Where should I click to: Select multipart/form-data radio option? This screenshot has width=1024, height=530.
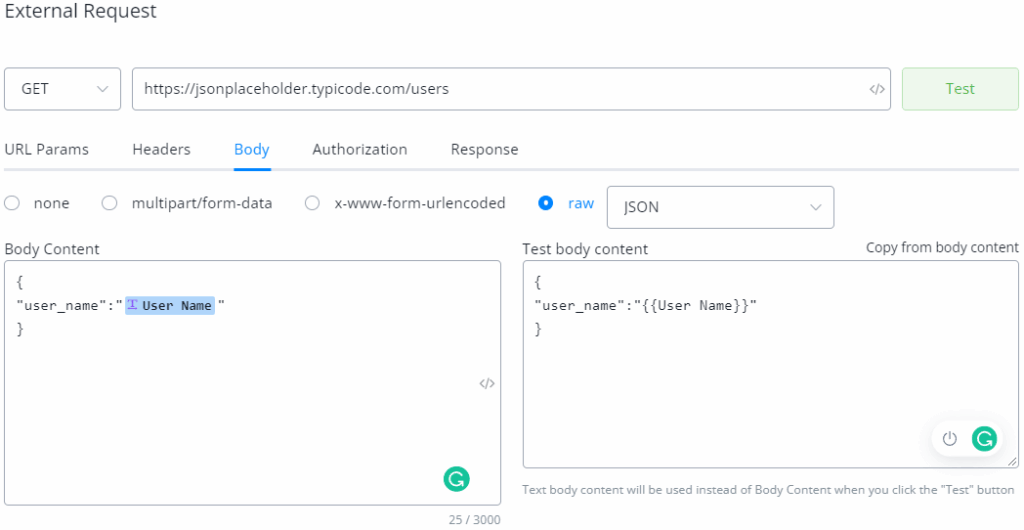point(110,203)
